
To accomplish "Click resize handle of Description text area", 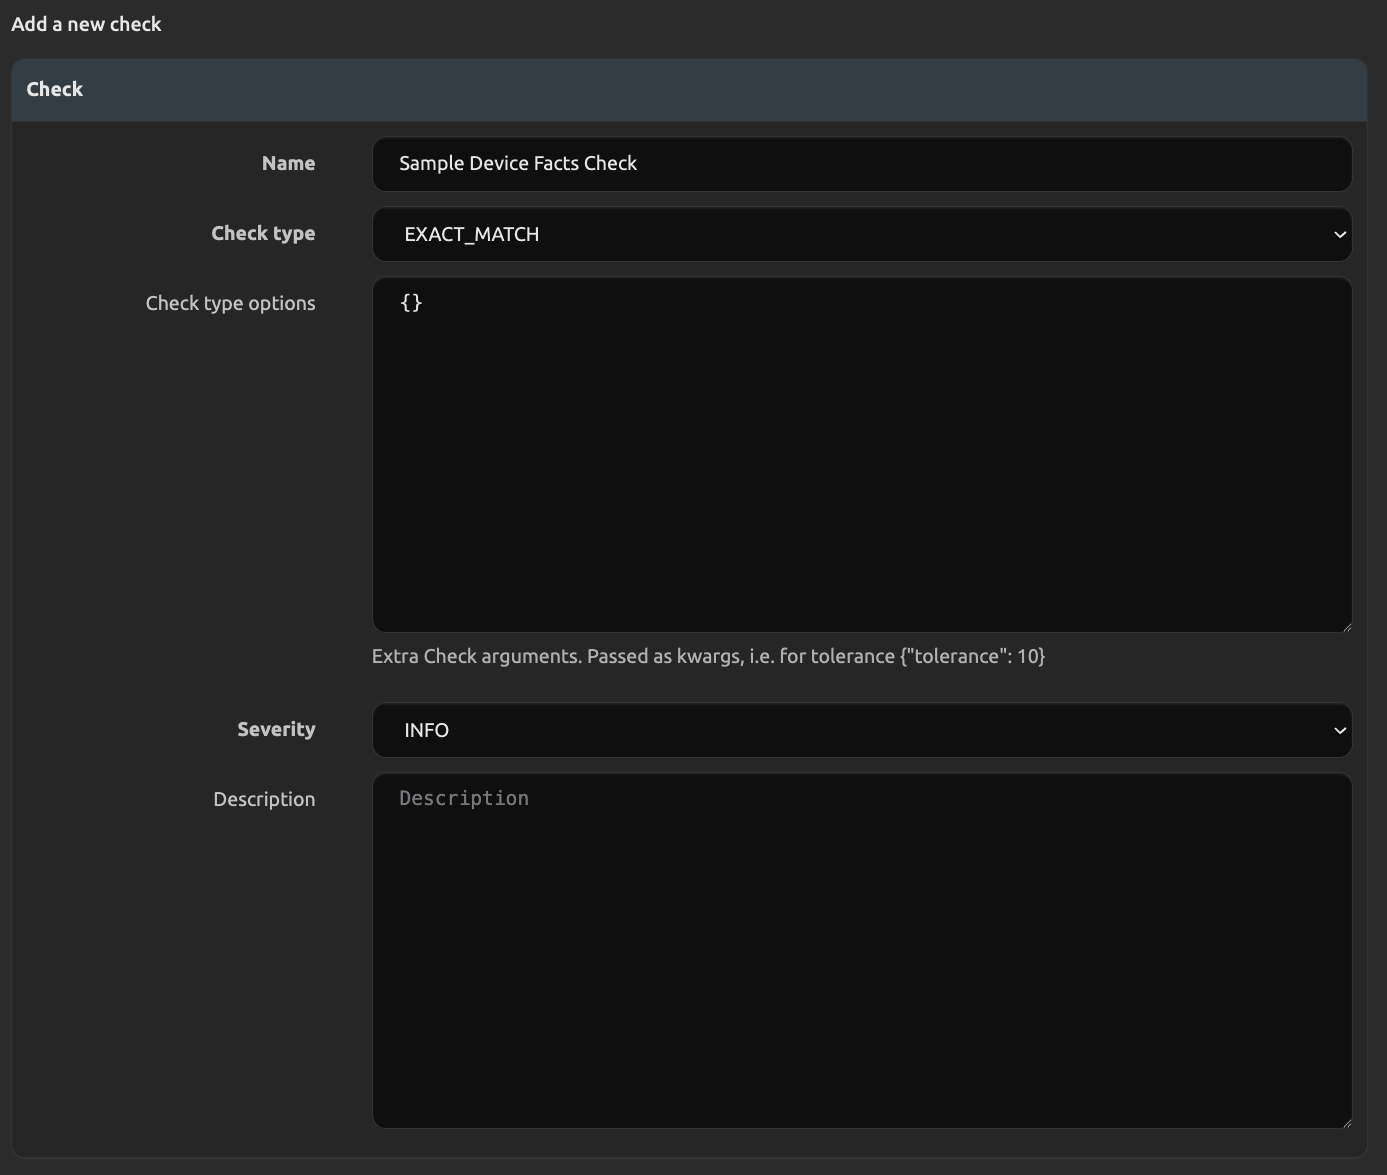I will point(1345,1121).
